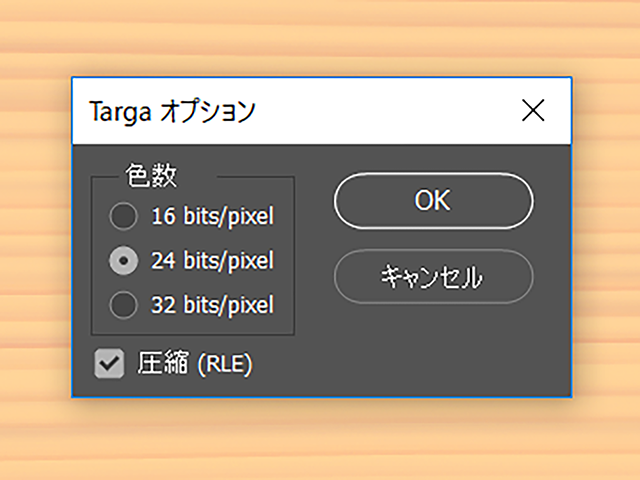Select the 32 bits/pixel radio button
The height and width of the screenshot is (480, 640).
click(x=123, y=305)
